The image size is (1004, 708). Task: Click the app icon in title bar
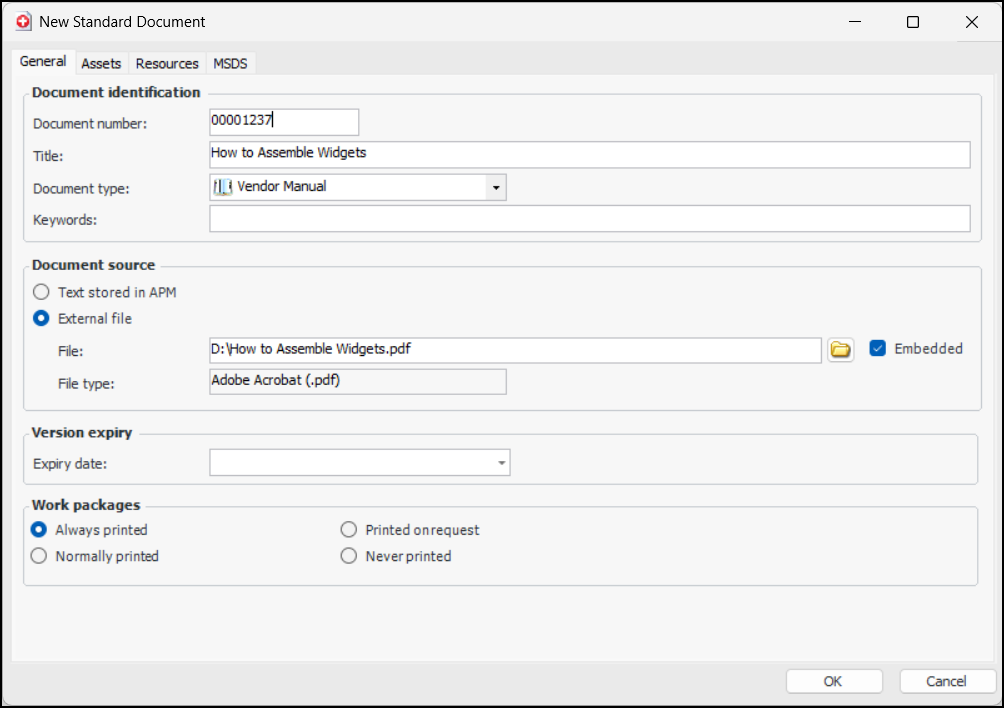[x=23, y=21]
